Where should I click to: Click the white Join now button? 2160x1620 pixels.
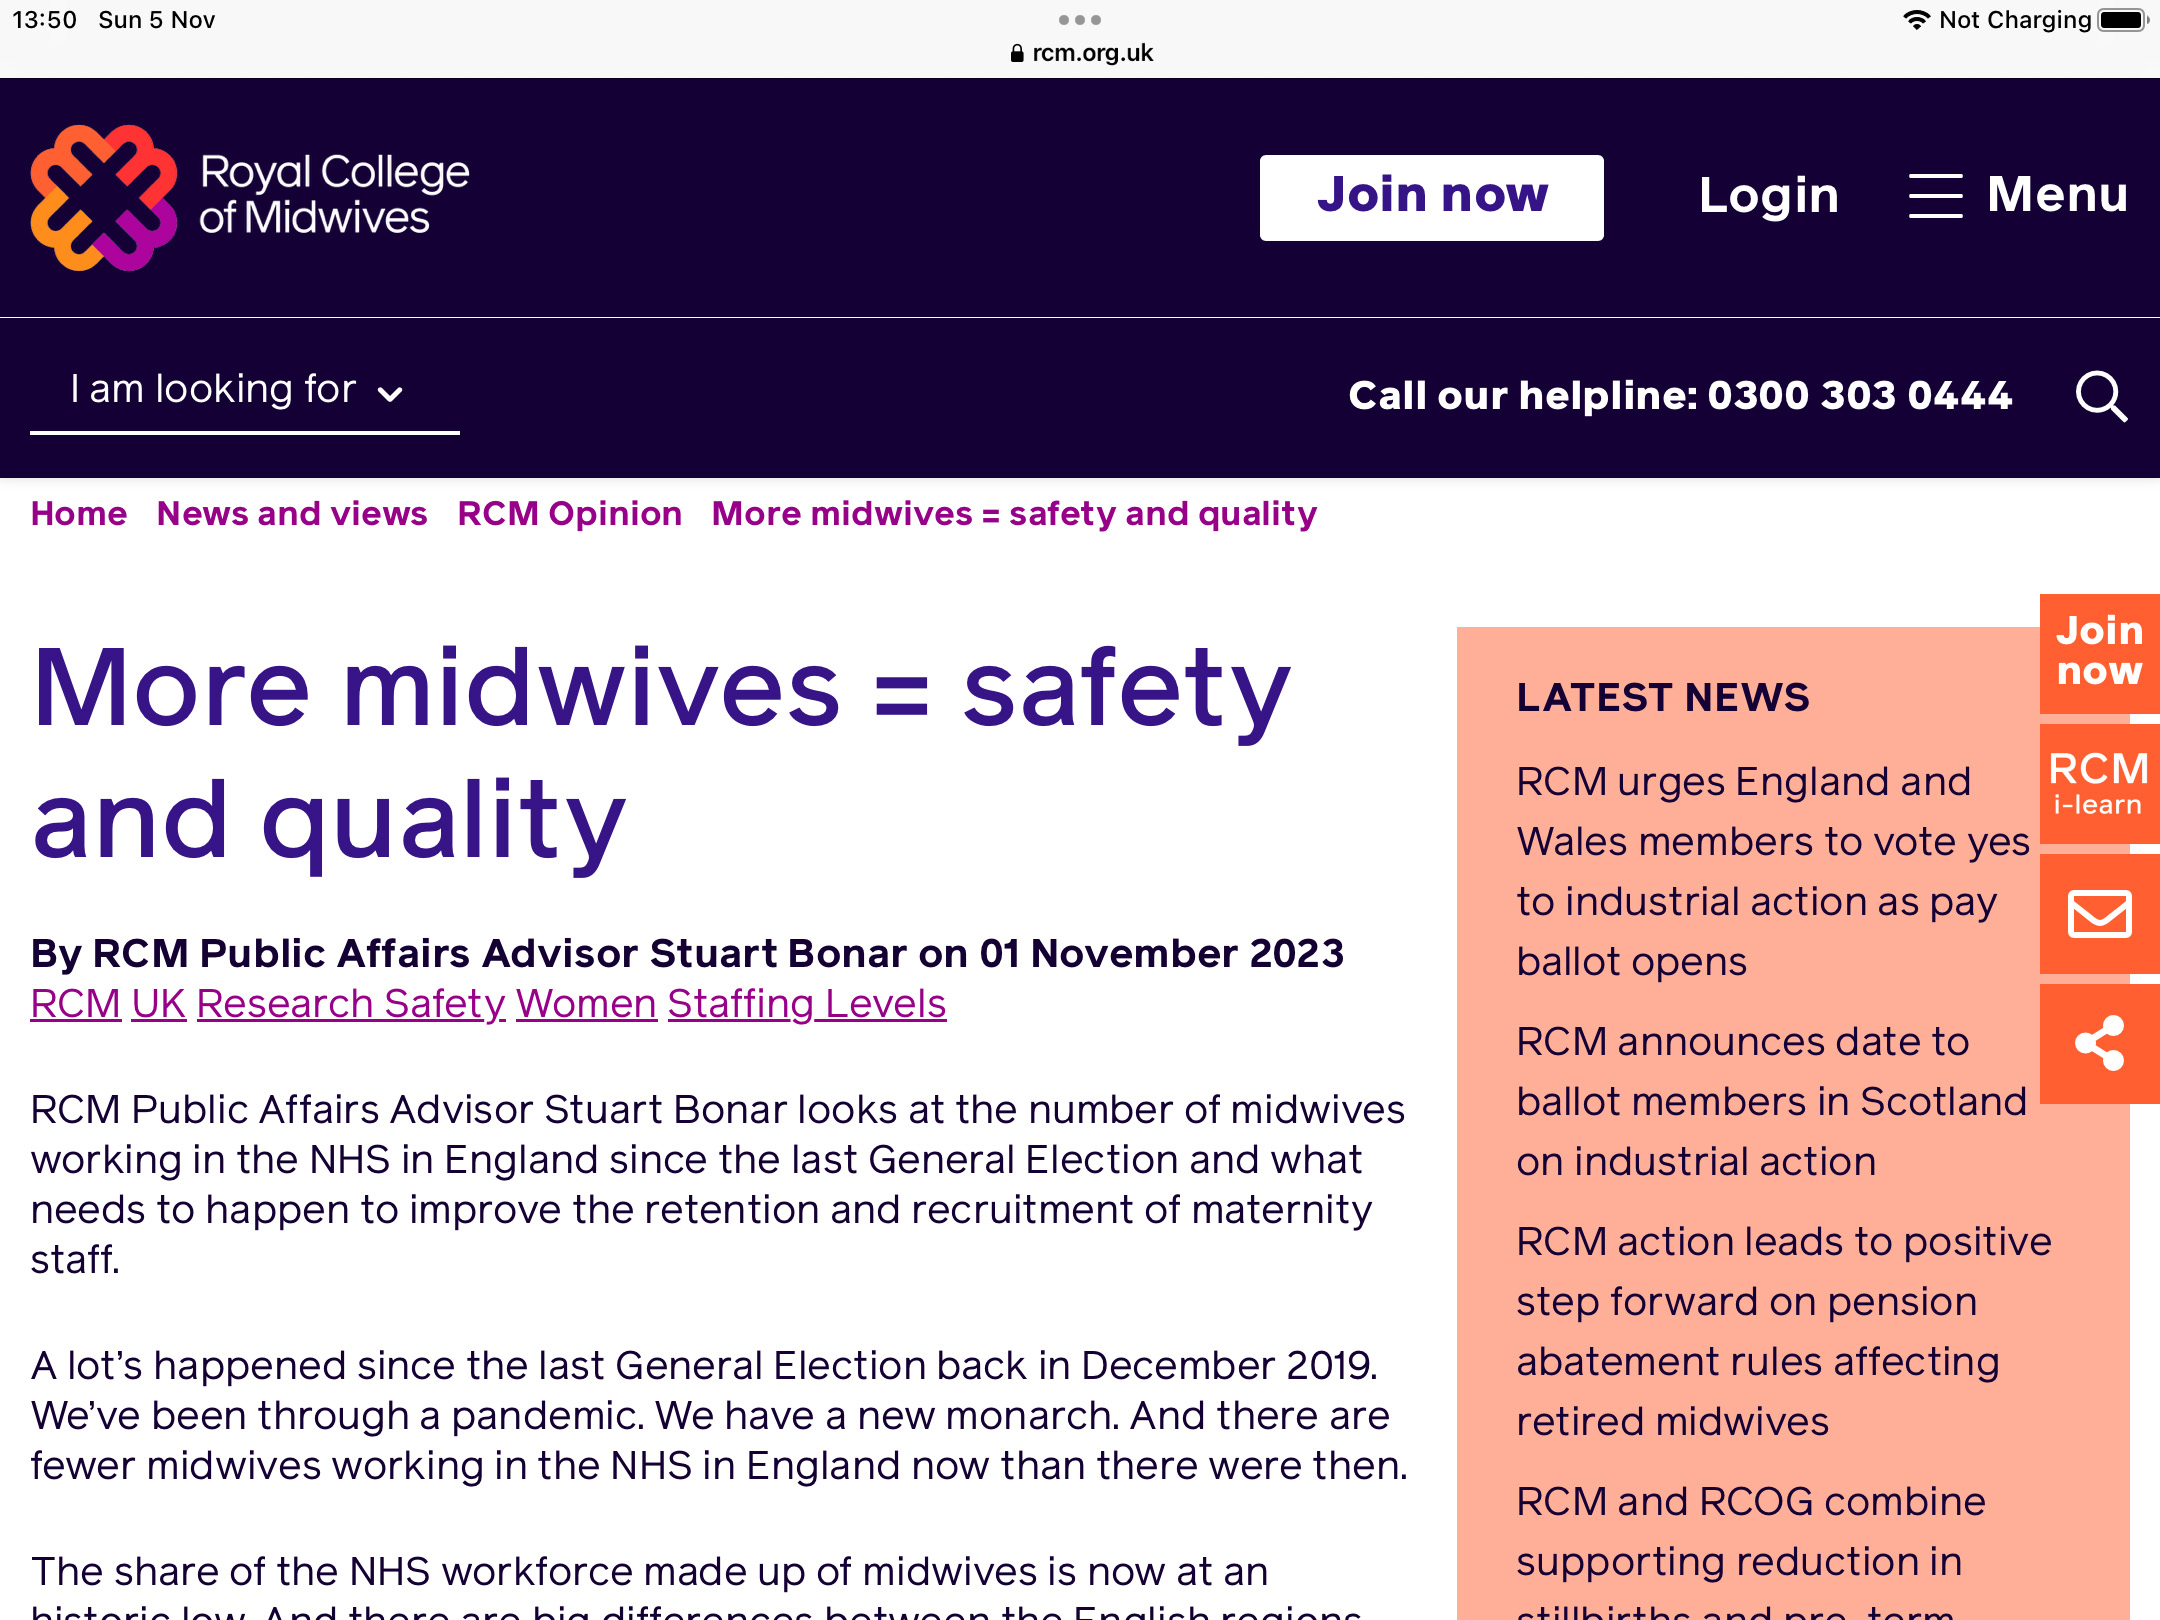point(1431,197)
